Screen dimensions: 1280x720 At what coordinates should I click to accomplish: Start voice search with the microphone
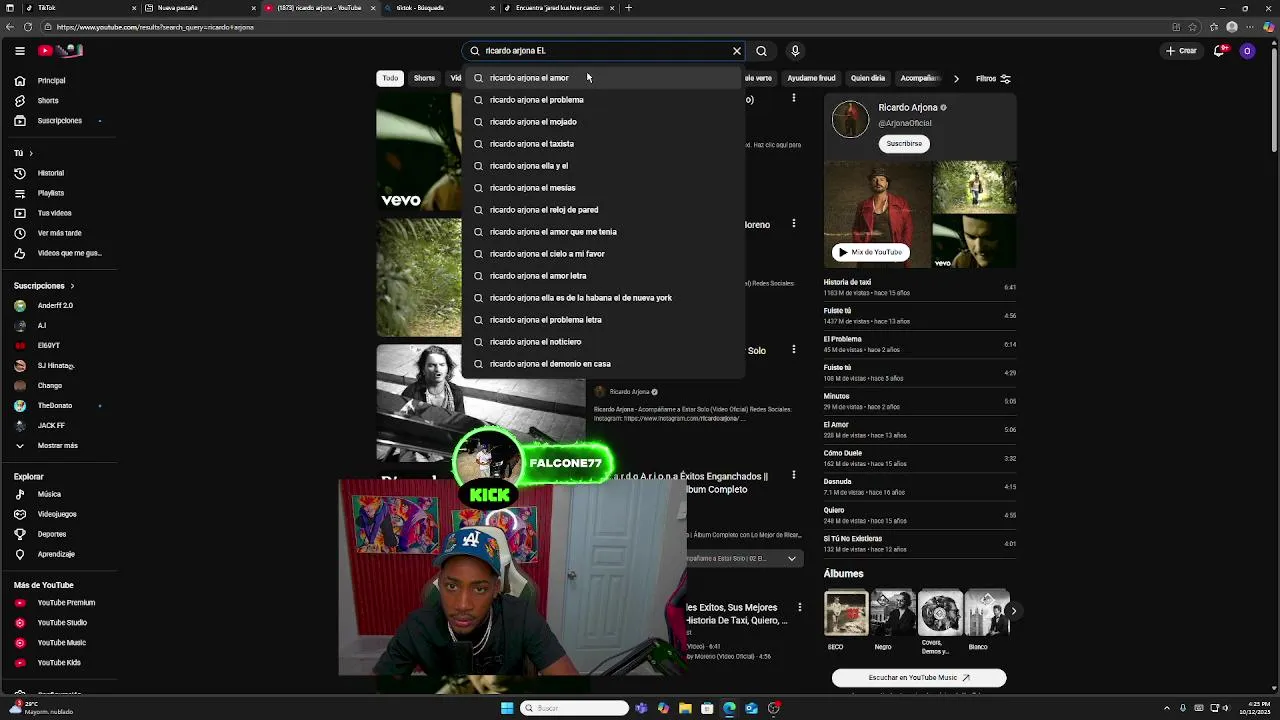tap(795, 51)
